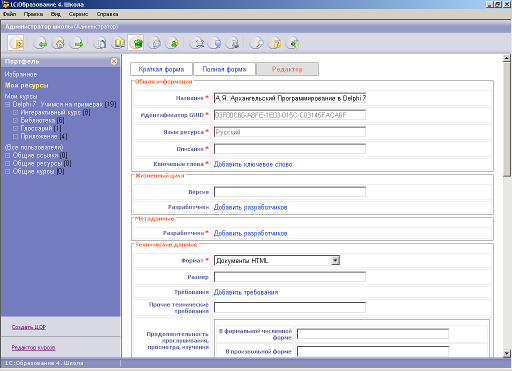
Task: Expand the Общие ресурсы tree node
Action: pos(8,163)
